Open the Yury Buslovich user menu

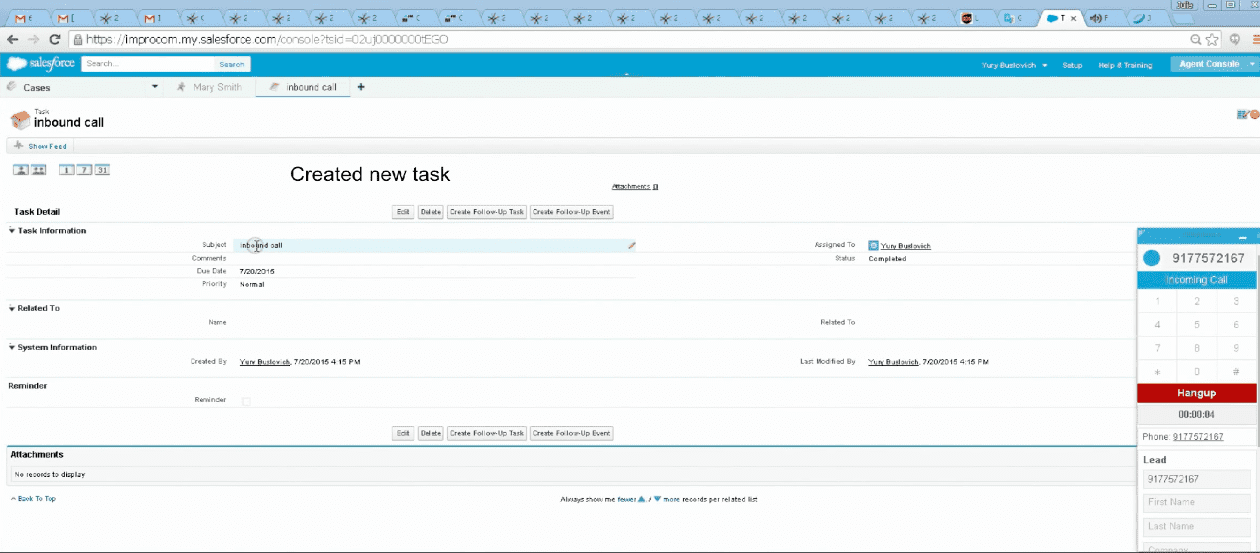(x=1014, y=65)
